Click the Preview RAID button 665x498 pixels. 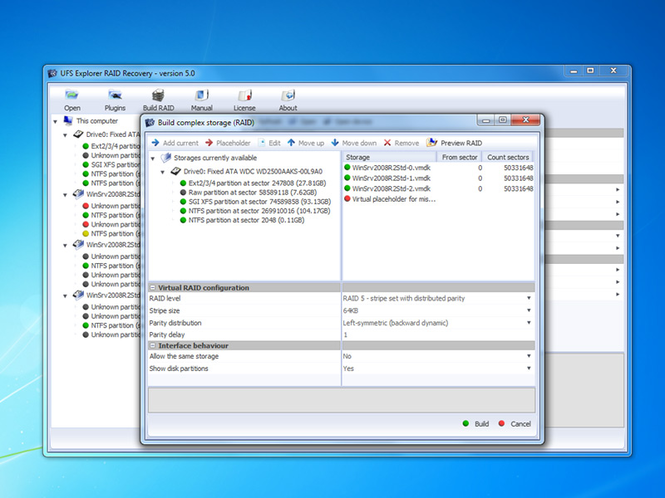[455, 143]
